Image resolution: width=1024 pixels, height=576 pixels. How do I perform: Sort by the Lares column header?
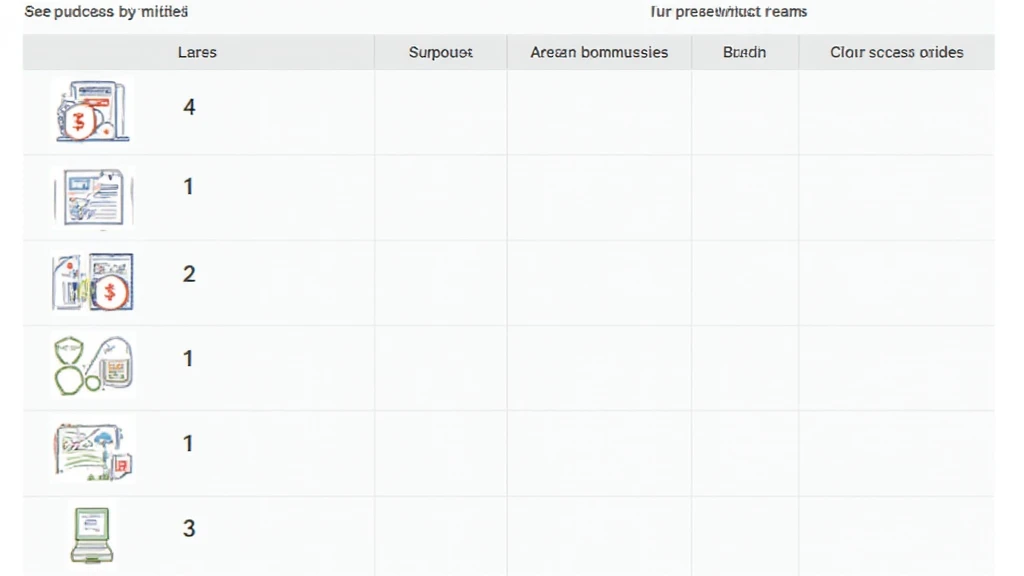click(197, 52)
